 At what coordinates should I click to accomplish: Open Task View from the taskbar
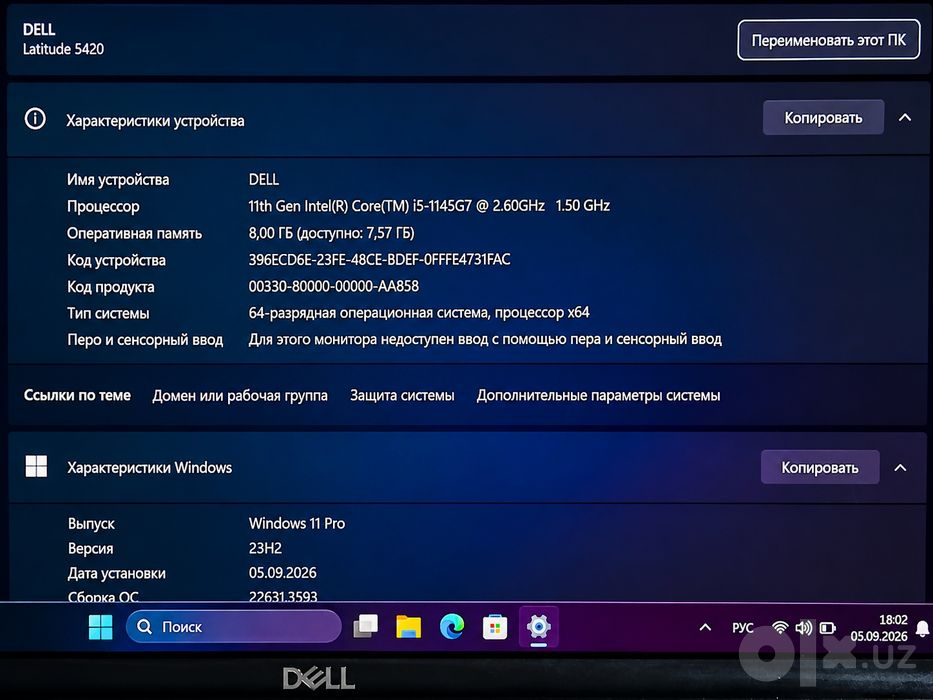(365, 626)
